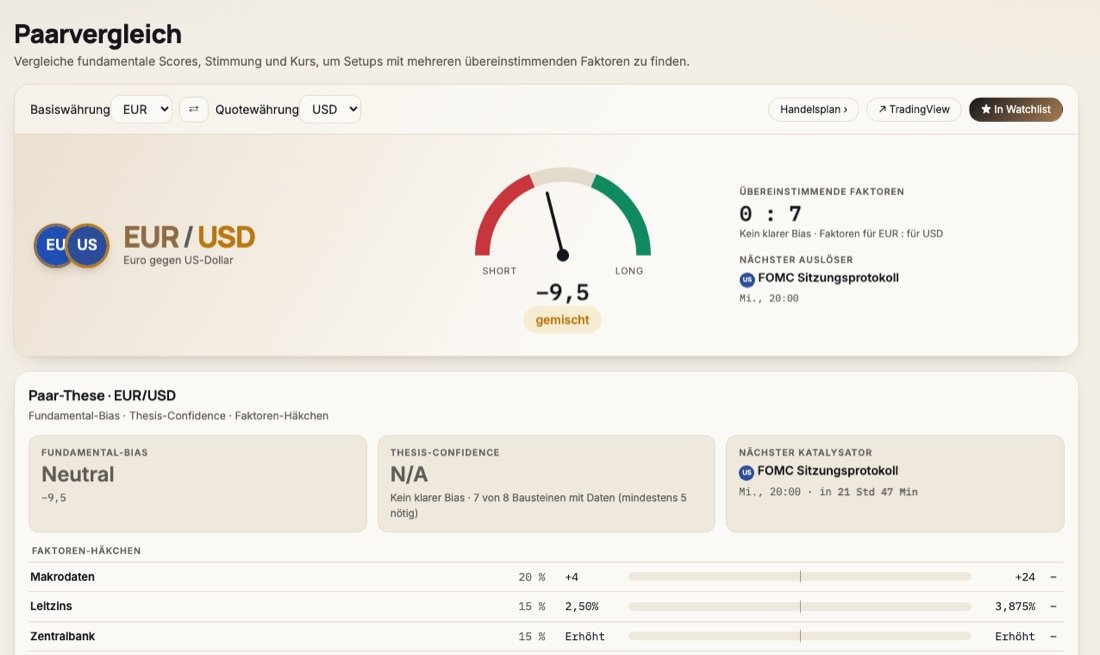Open the Basiswährung EUR dropdown

[x=142, y=109]
